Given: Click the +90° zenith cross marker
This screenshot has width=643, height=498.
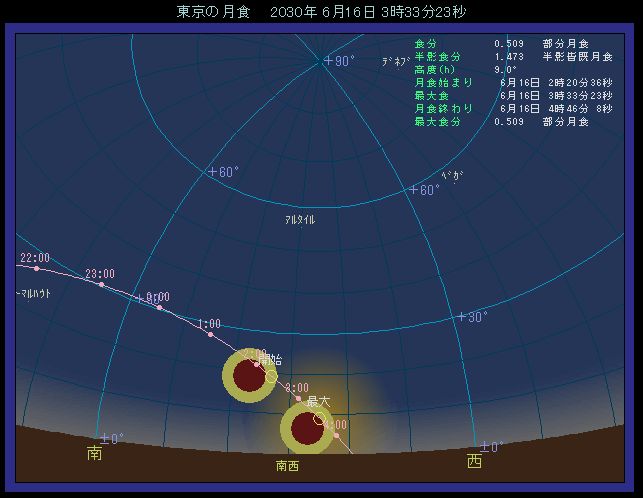Looking at the screenshot, I should pyautogui.click(x=326, y=61).
